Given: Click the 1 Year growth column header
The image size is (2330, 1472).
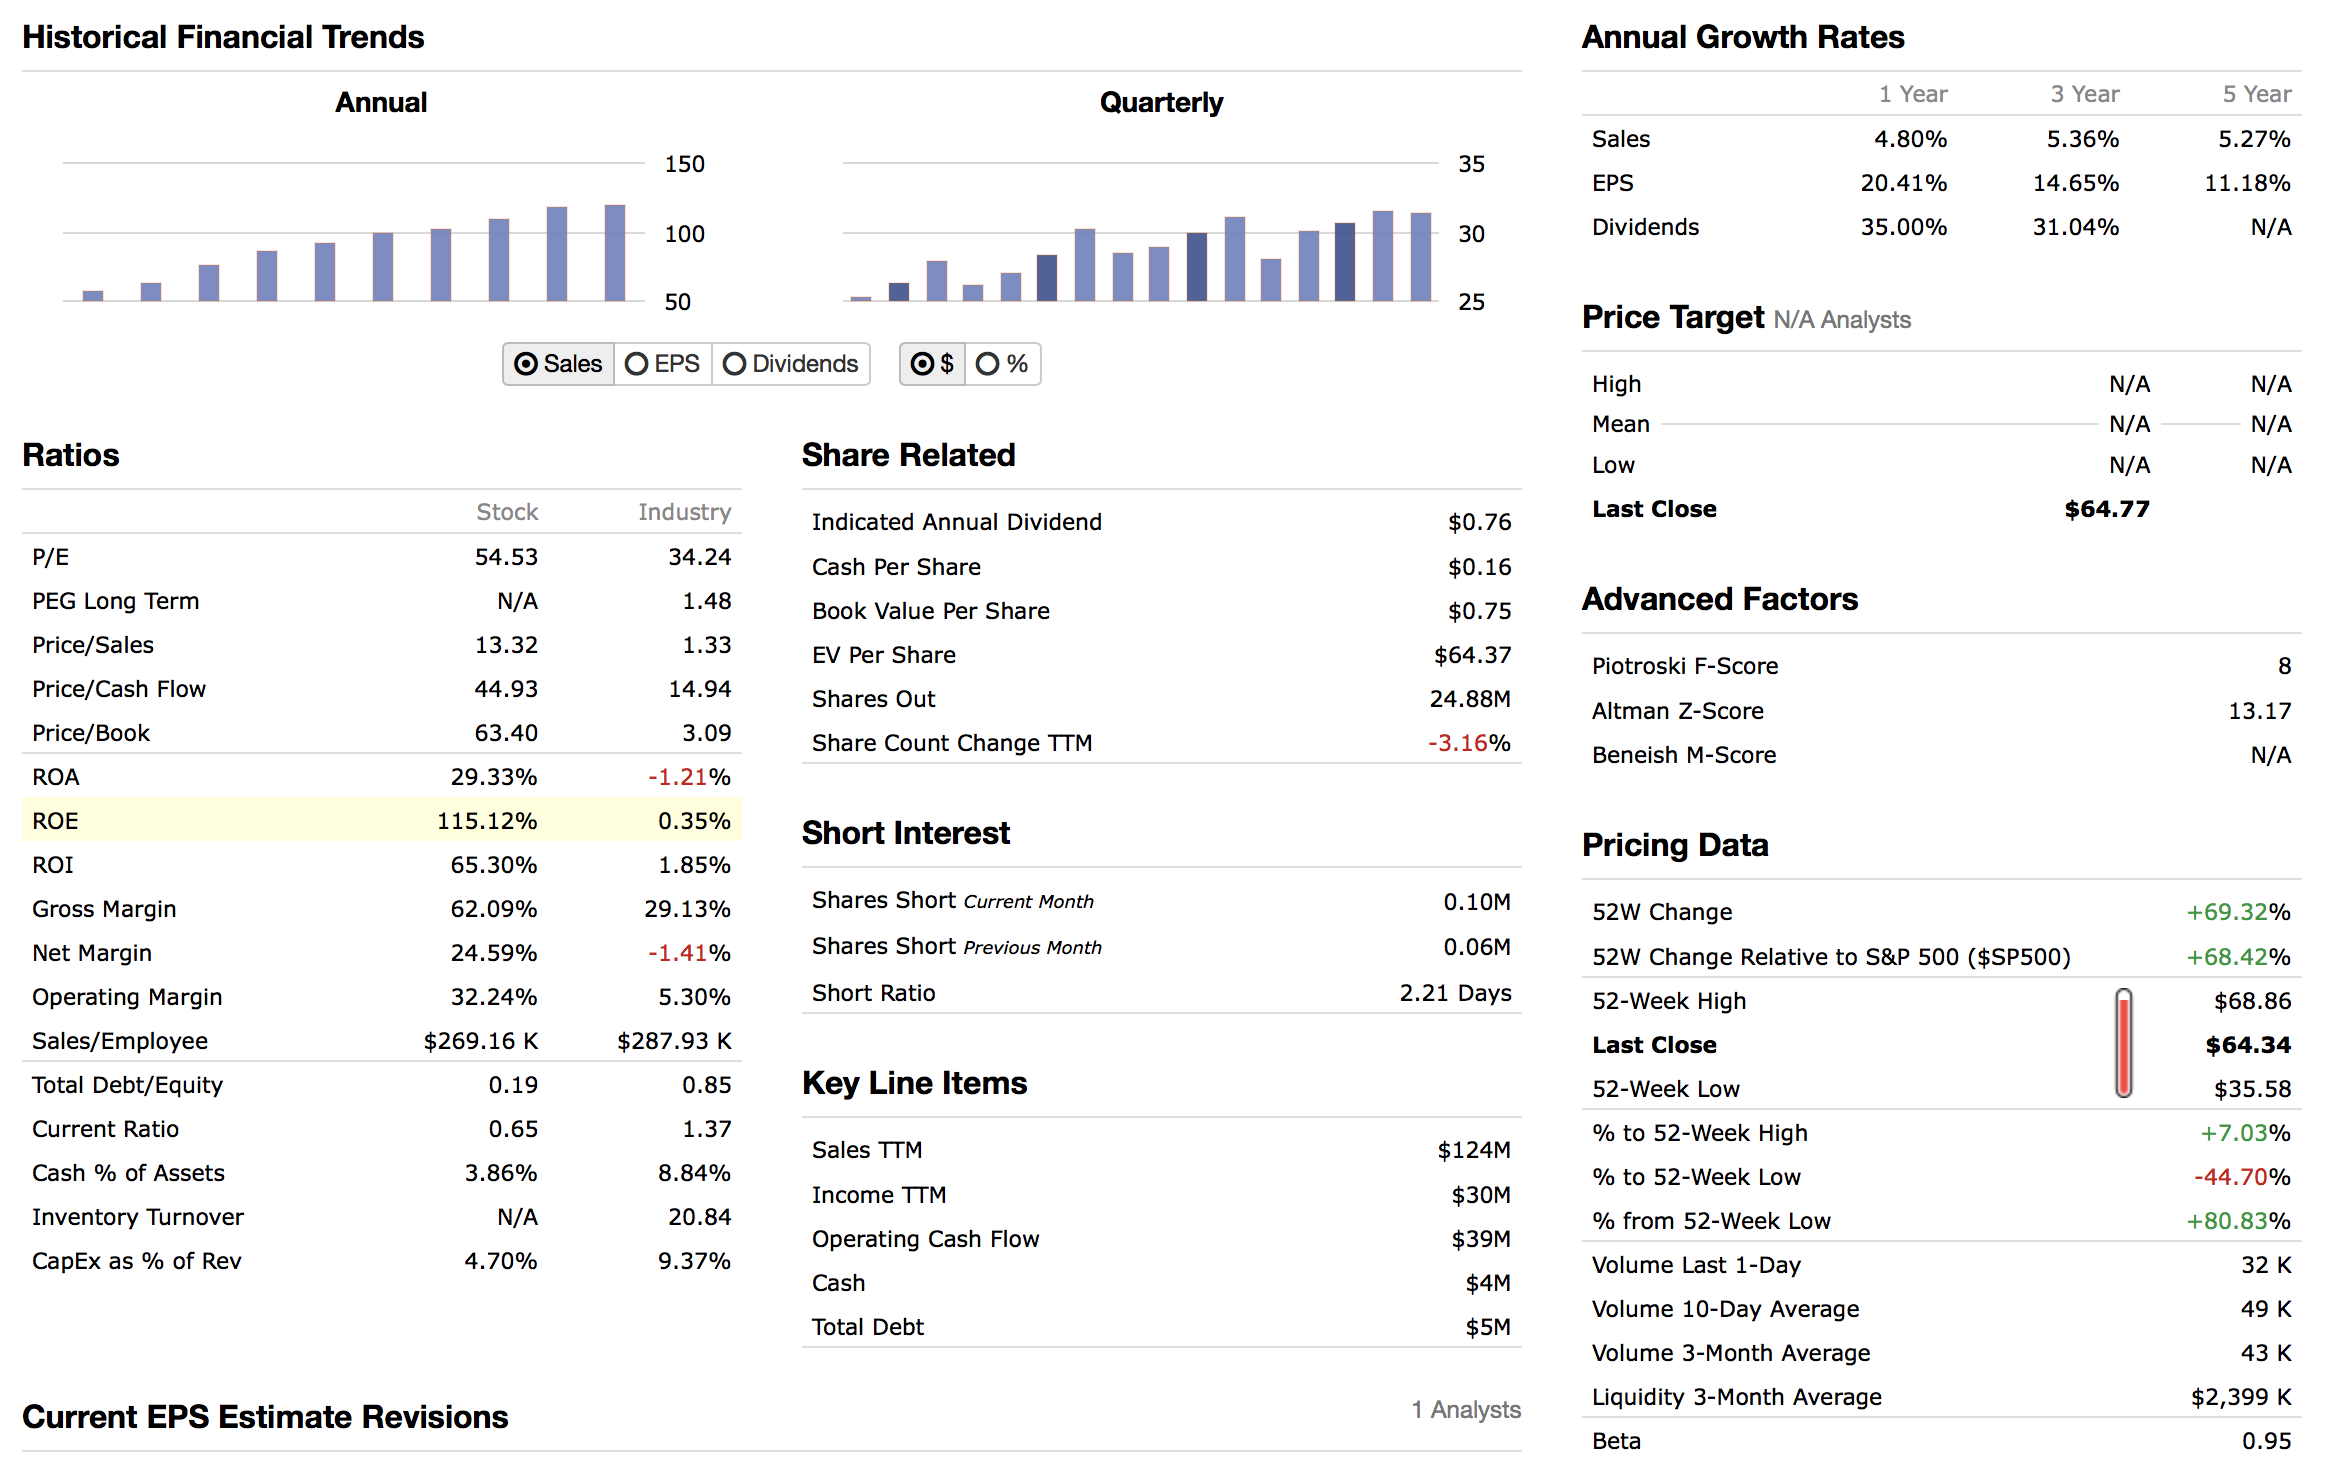Looking at the screenshot, I should [1912, 94].
